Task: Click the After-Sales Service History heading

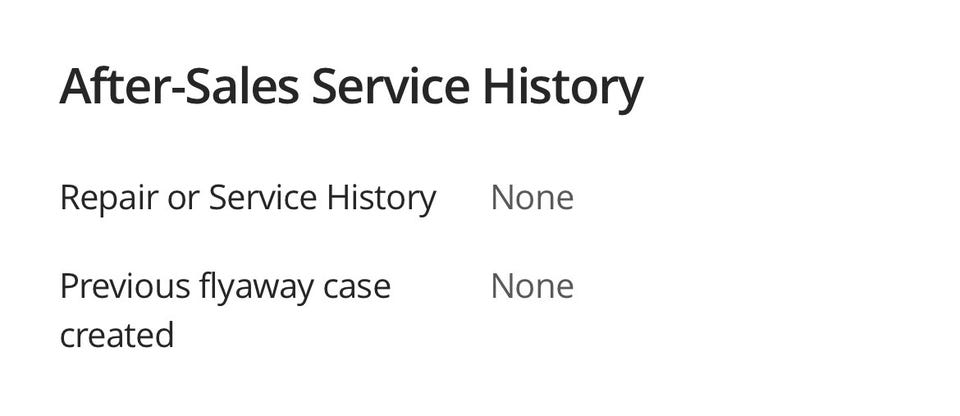Action: click(x=351, y=87)
